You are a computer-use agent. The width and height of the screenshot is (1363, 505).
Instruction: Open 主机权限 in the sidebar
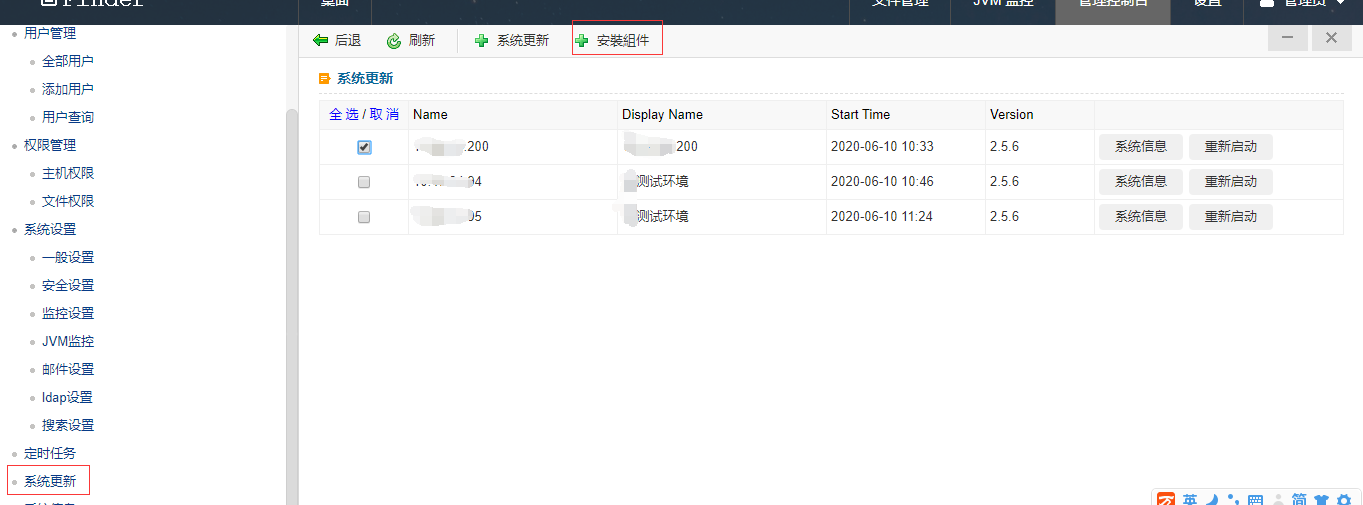pyautogui.click(x=68, y=173)
